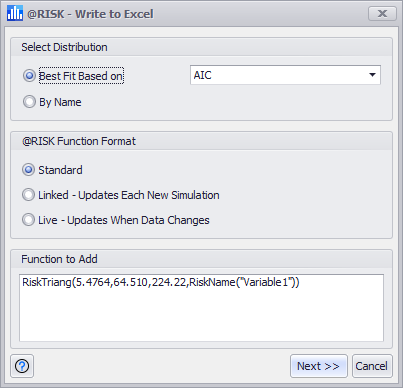Viewport: 403px width, 388px height.
Task: Click the Next >> button
Action: click(x=319, y=366)
